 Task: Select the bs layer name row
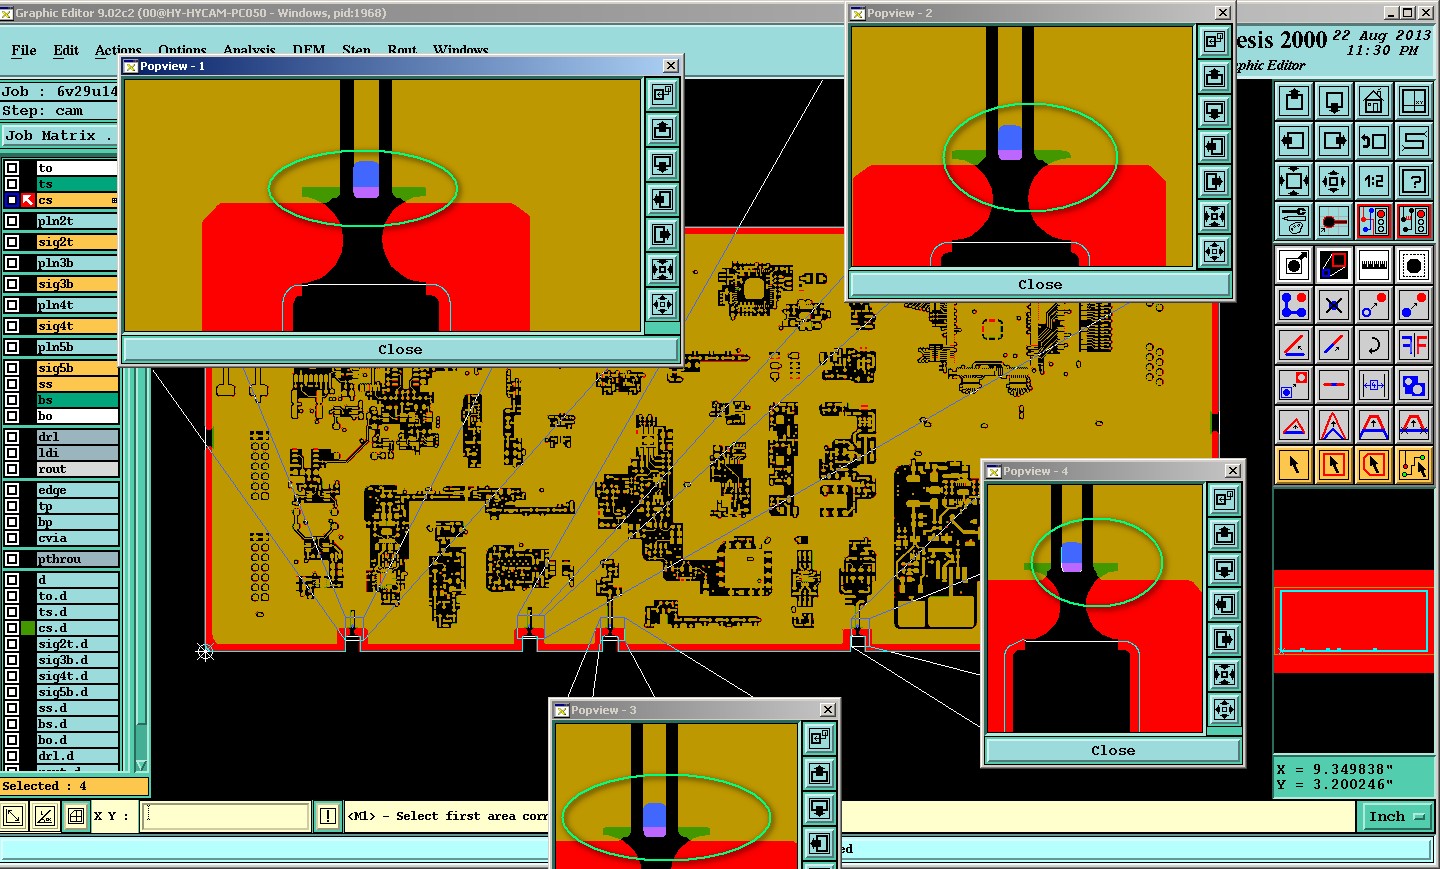[x=77, y=400]
